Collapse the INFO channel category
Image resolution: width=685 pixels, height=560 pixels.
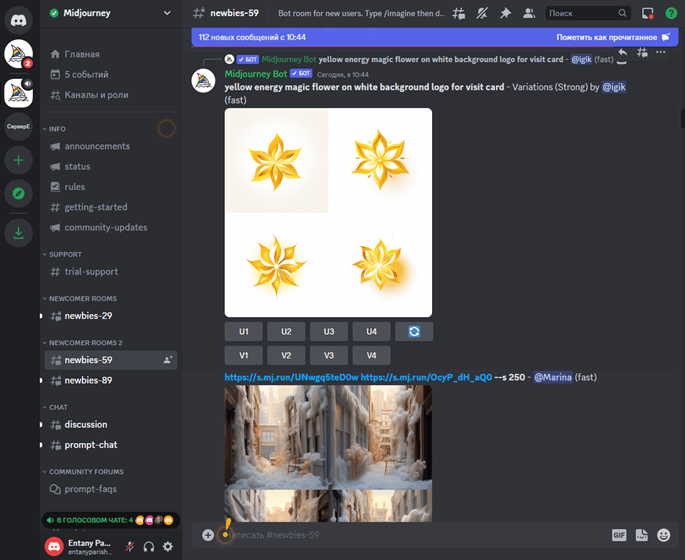pos(54,129)
